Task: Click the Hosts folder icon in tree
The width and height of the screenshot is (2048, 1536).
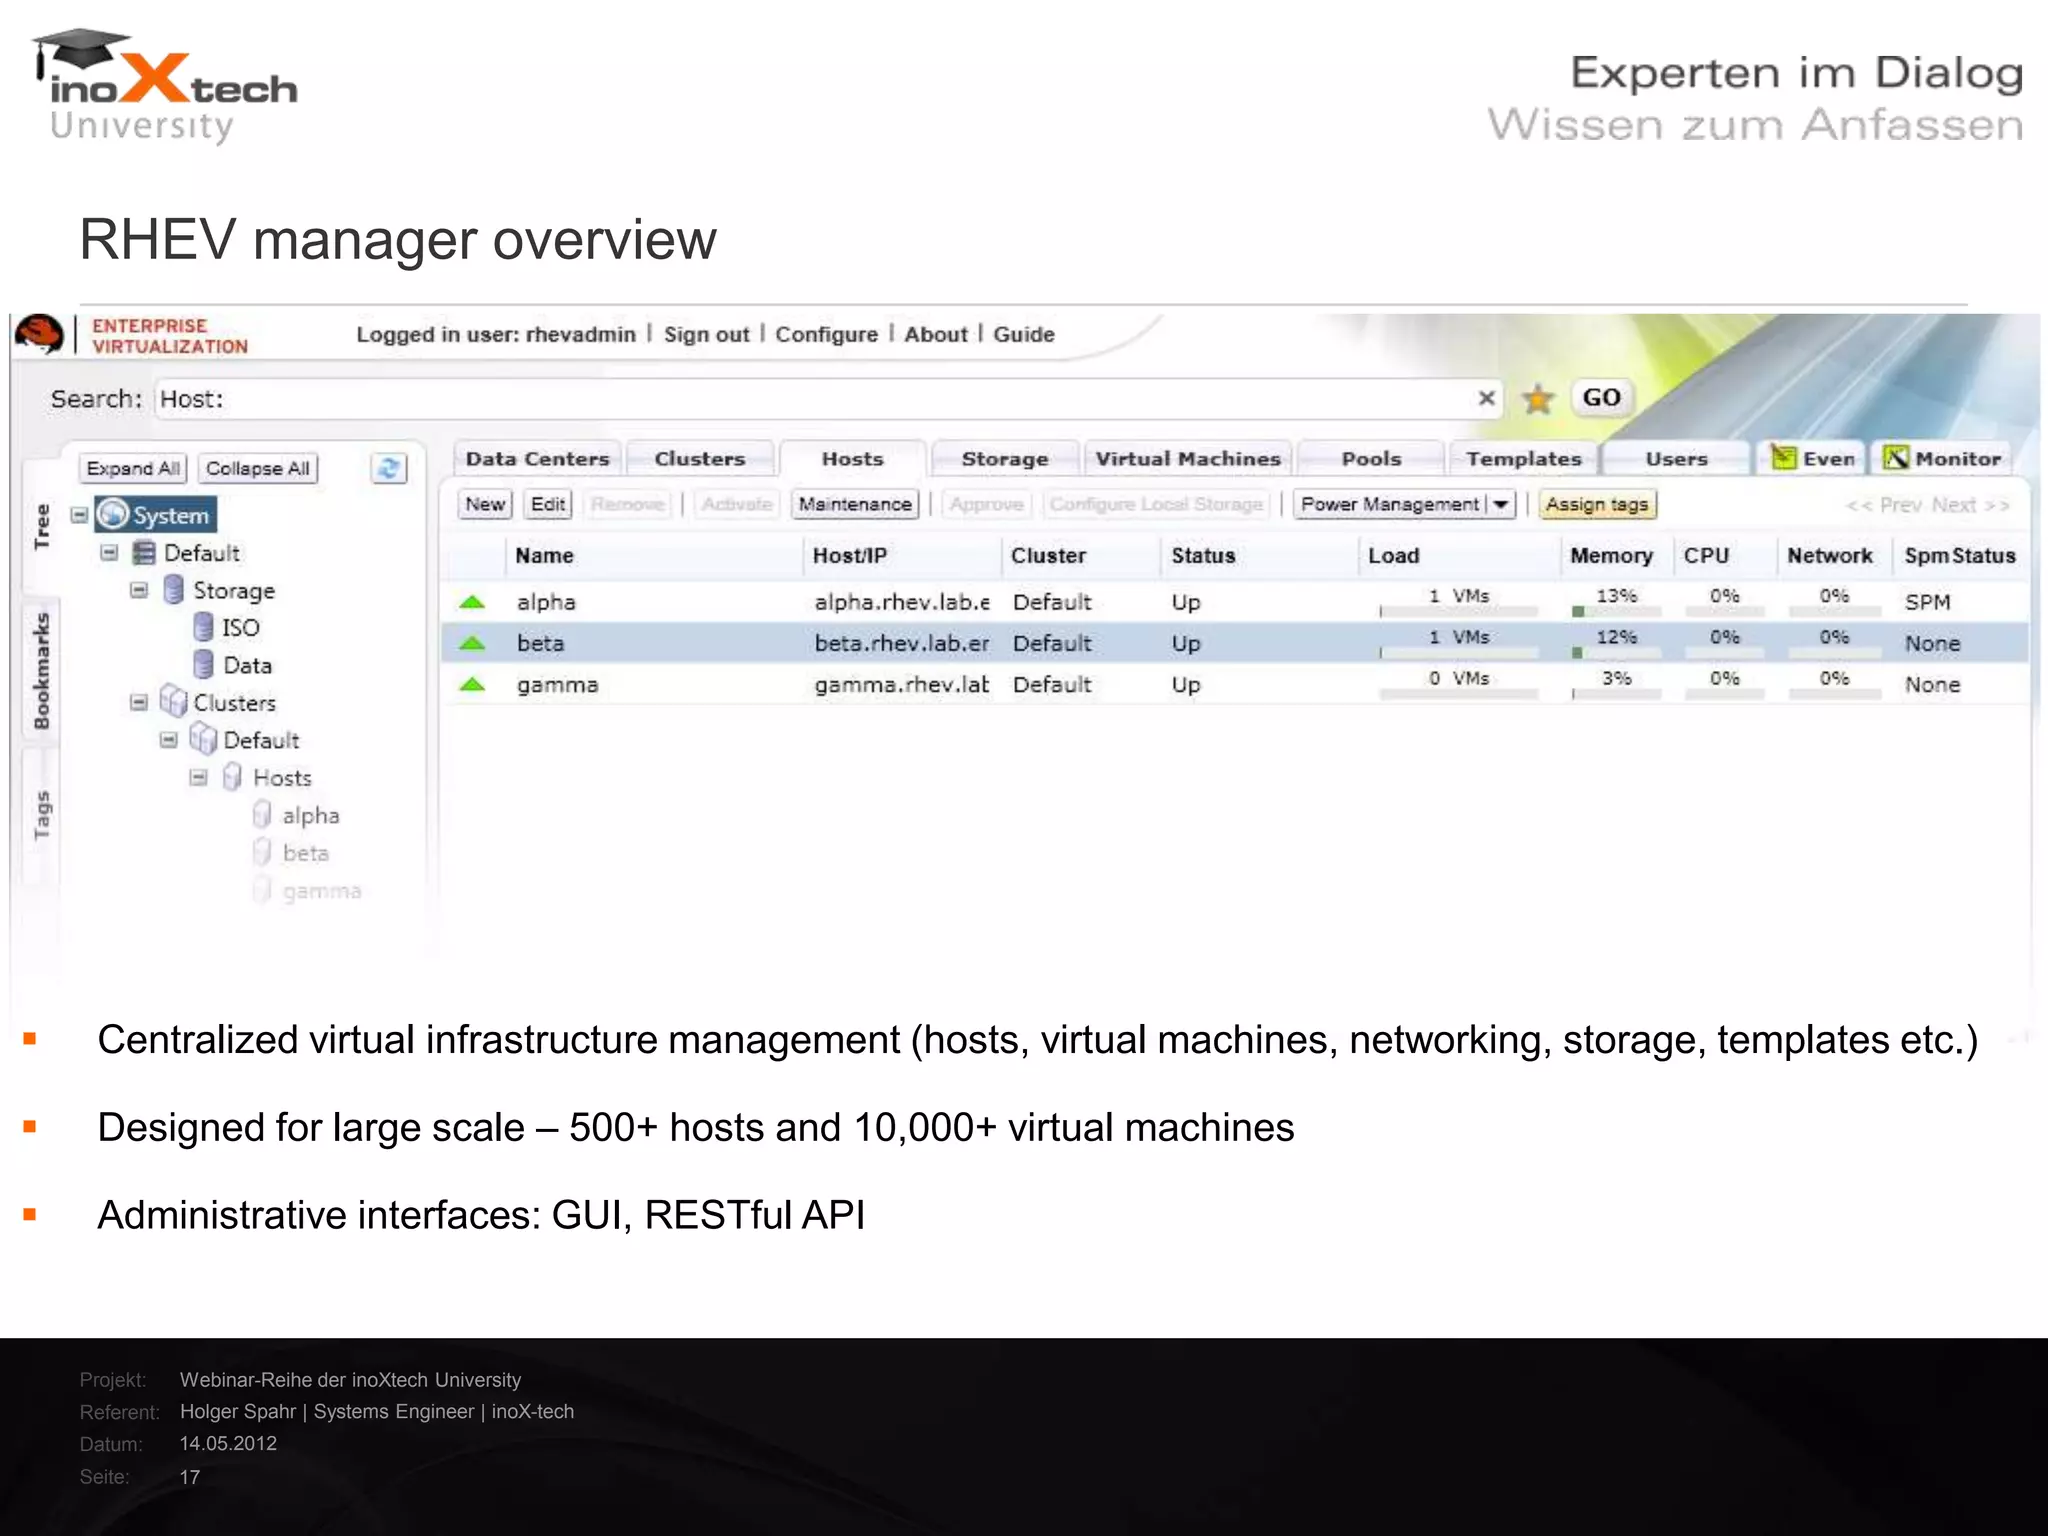Action: click(232, 777)
